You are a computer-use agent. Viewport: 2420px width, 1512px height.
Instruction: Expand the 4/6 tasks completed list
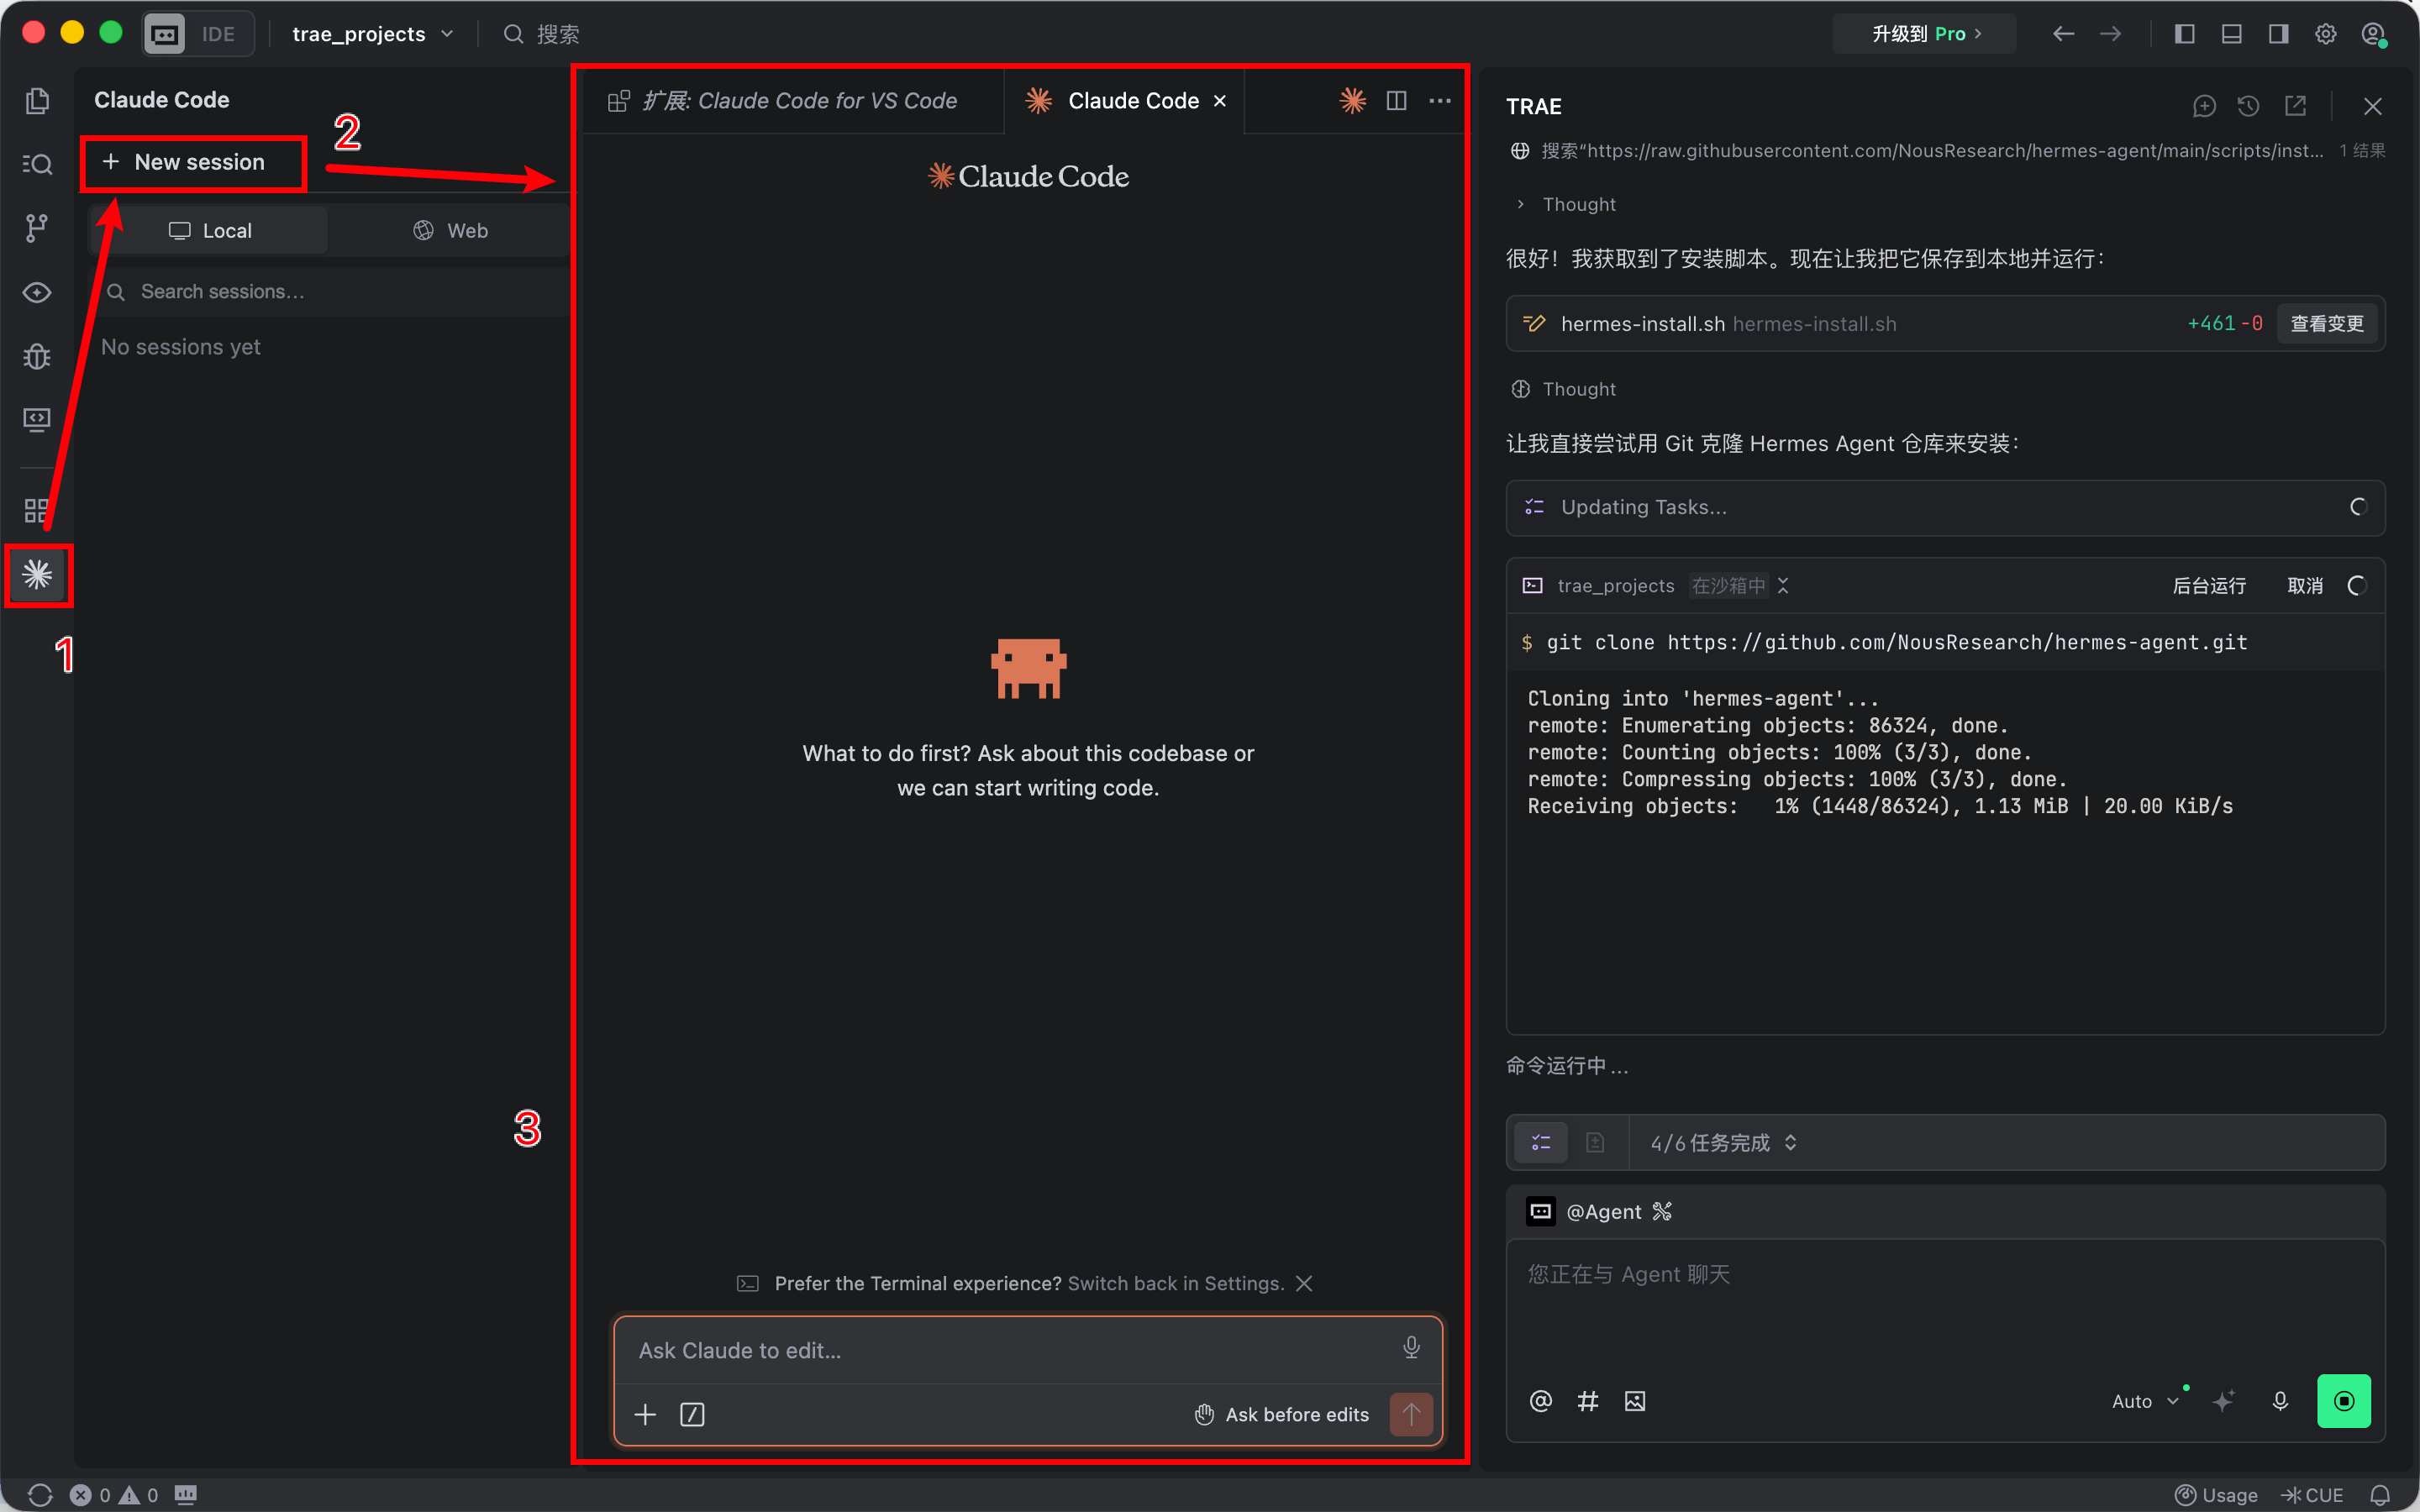click(1724, 1142)
